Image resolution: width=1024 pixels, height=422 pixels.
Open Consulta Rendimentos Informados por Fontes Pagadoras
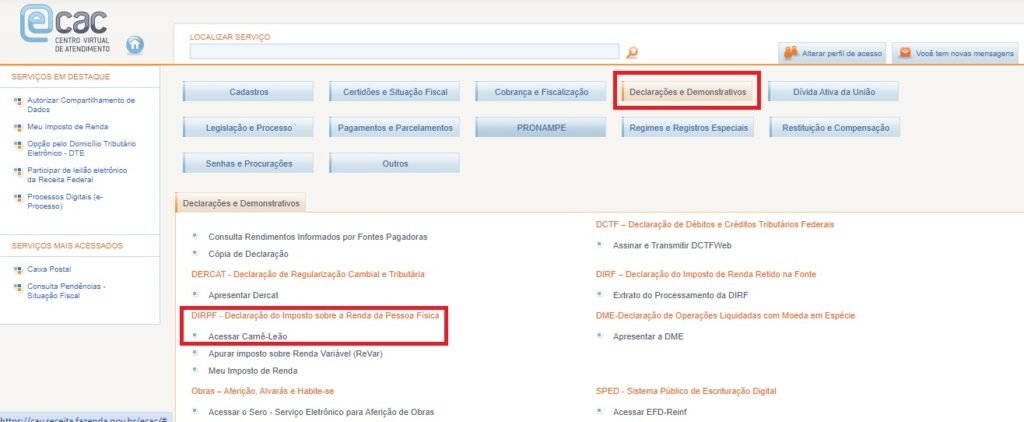317,237
